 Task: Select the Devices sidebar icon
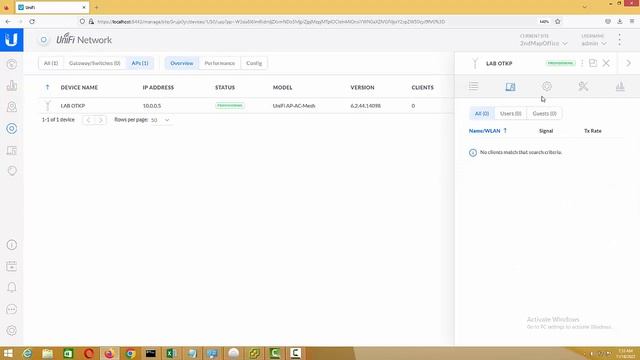click(12, 129)
